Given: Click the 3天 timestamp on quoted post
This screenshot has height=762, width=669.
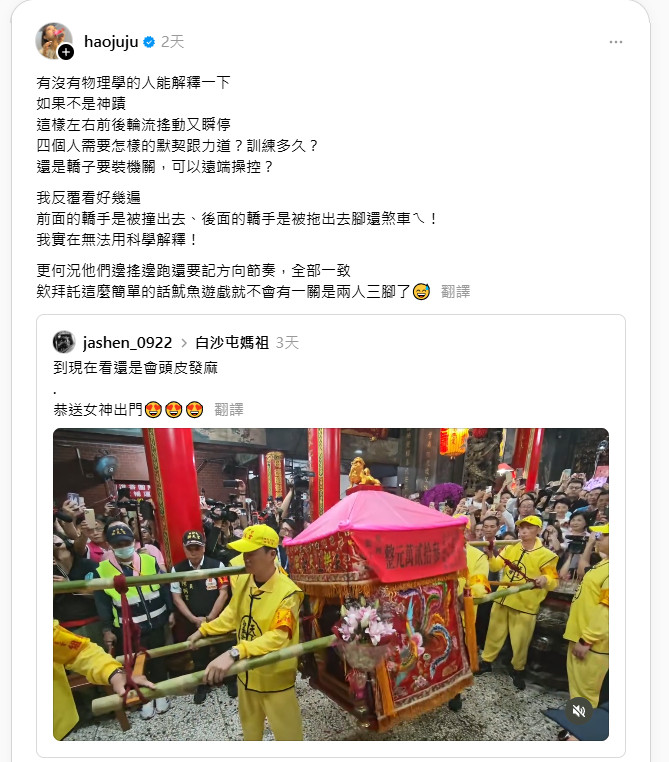Looking at the screenshot, I should point(287,343).
